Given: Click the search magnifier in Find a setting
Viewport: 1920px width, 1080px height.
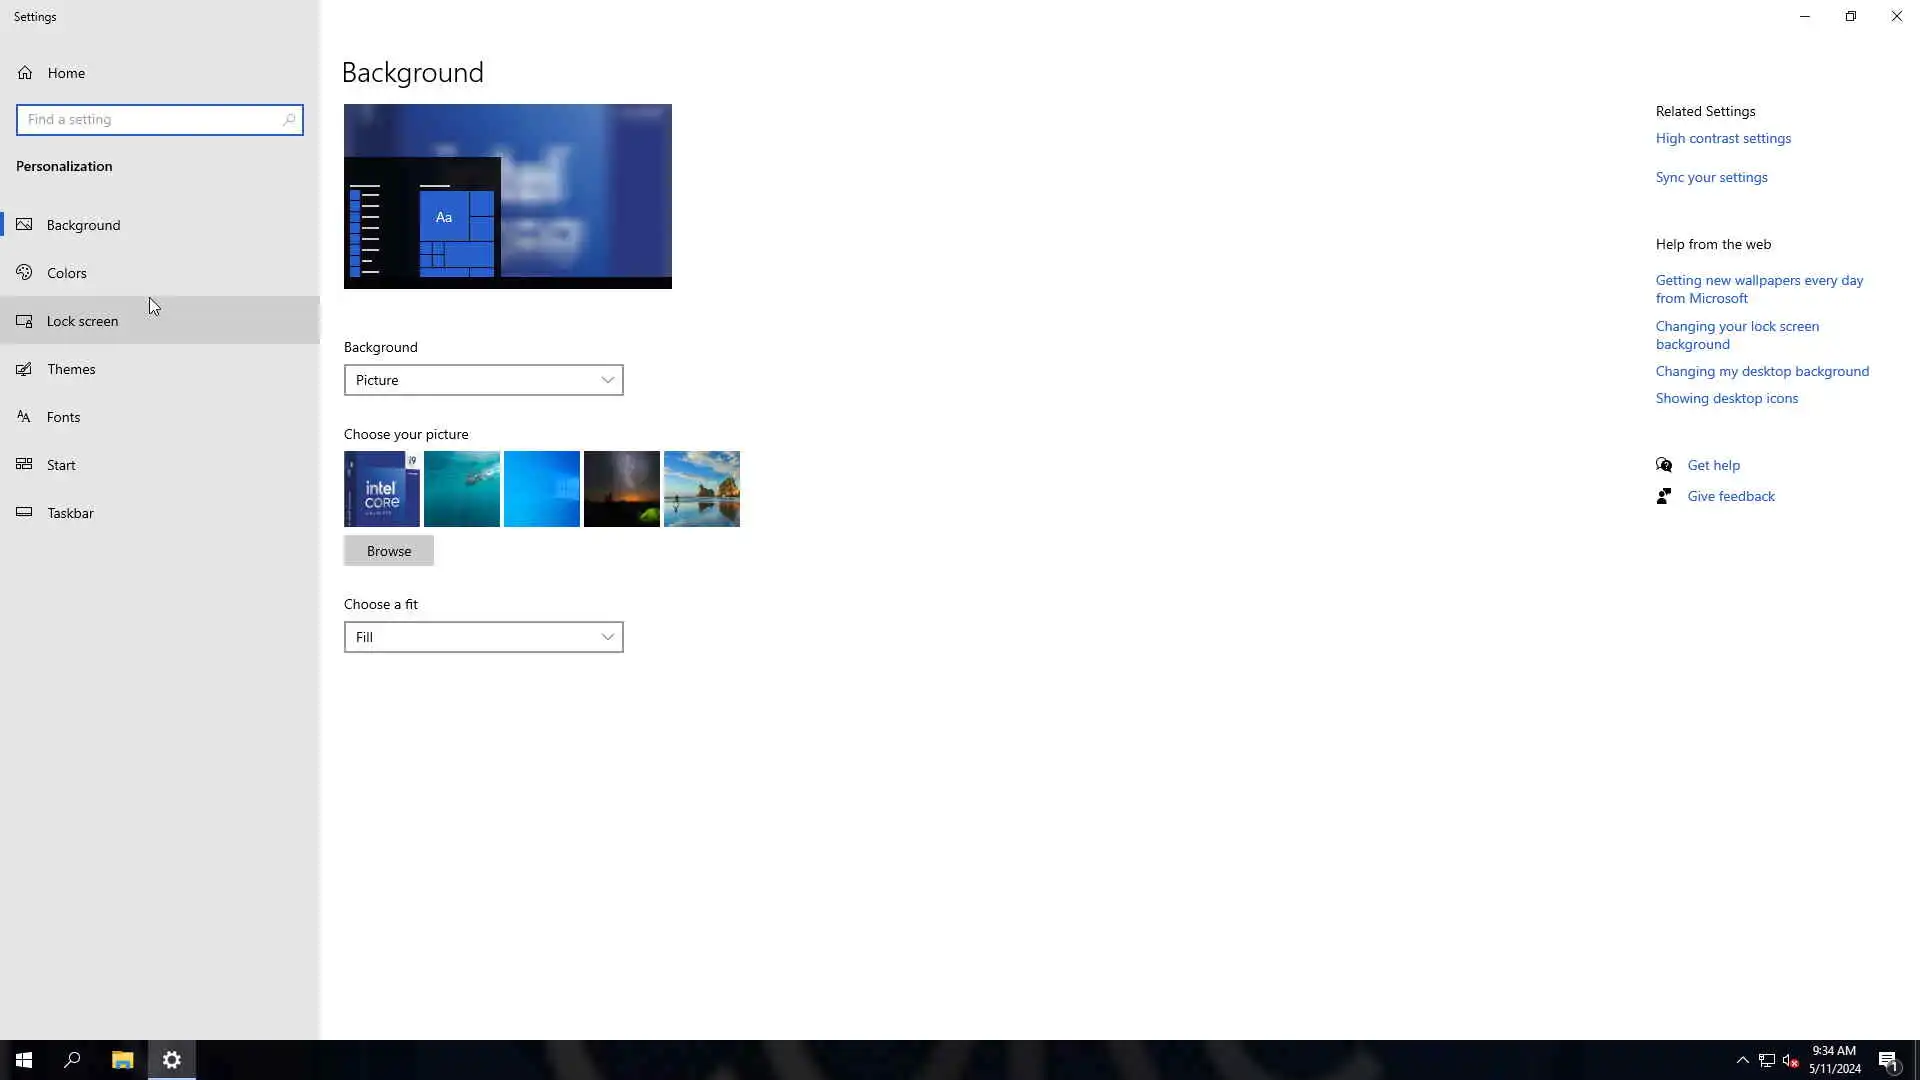Looking at the screenshot, I should tap(289, 119).
